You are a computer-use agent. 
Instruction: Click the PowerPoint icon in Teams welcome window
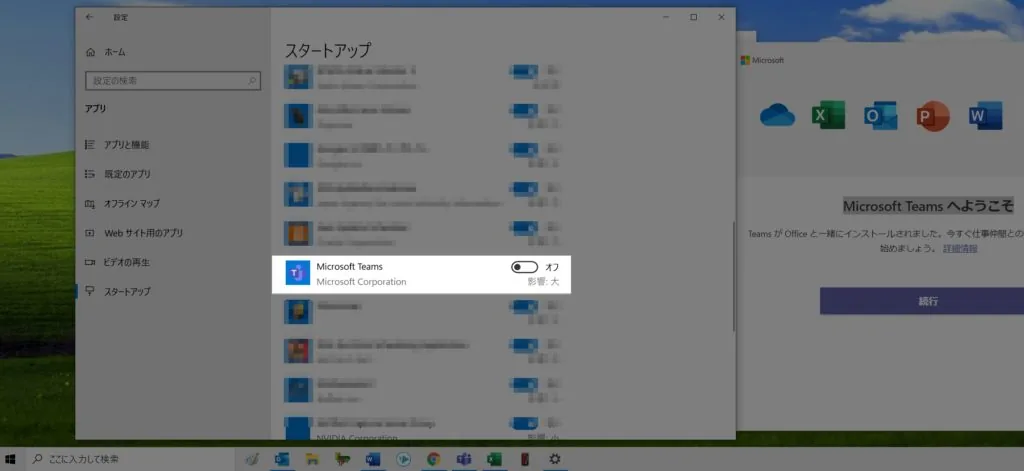pos(933,116)
